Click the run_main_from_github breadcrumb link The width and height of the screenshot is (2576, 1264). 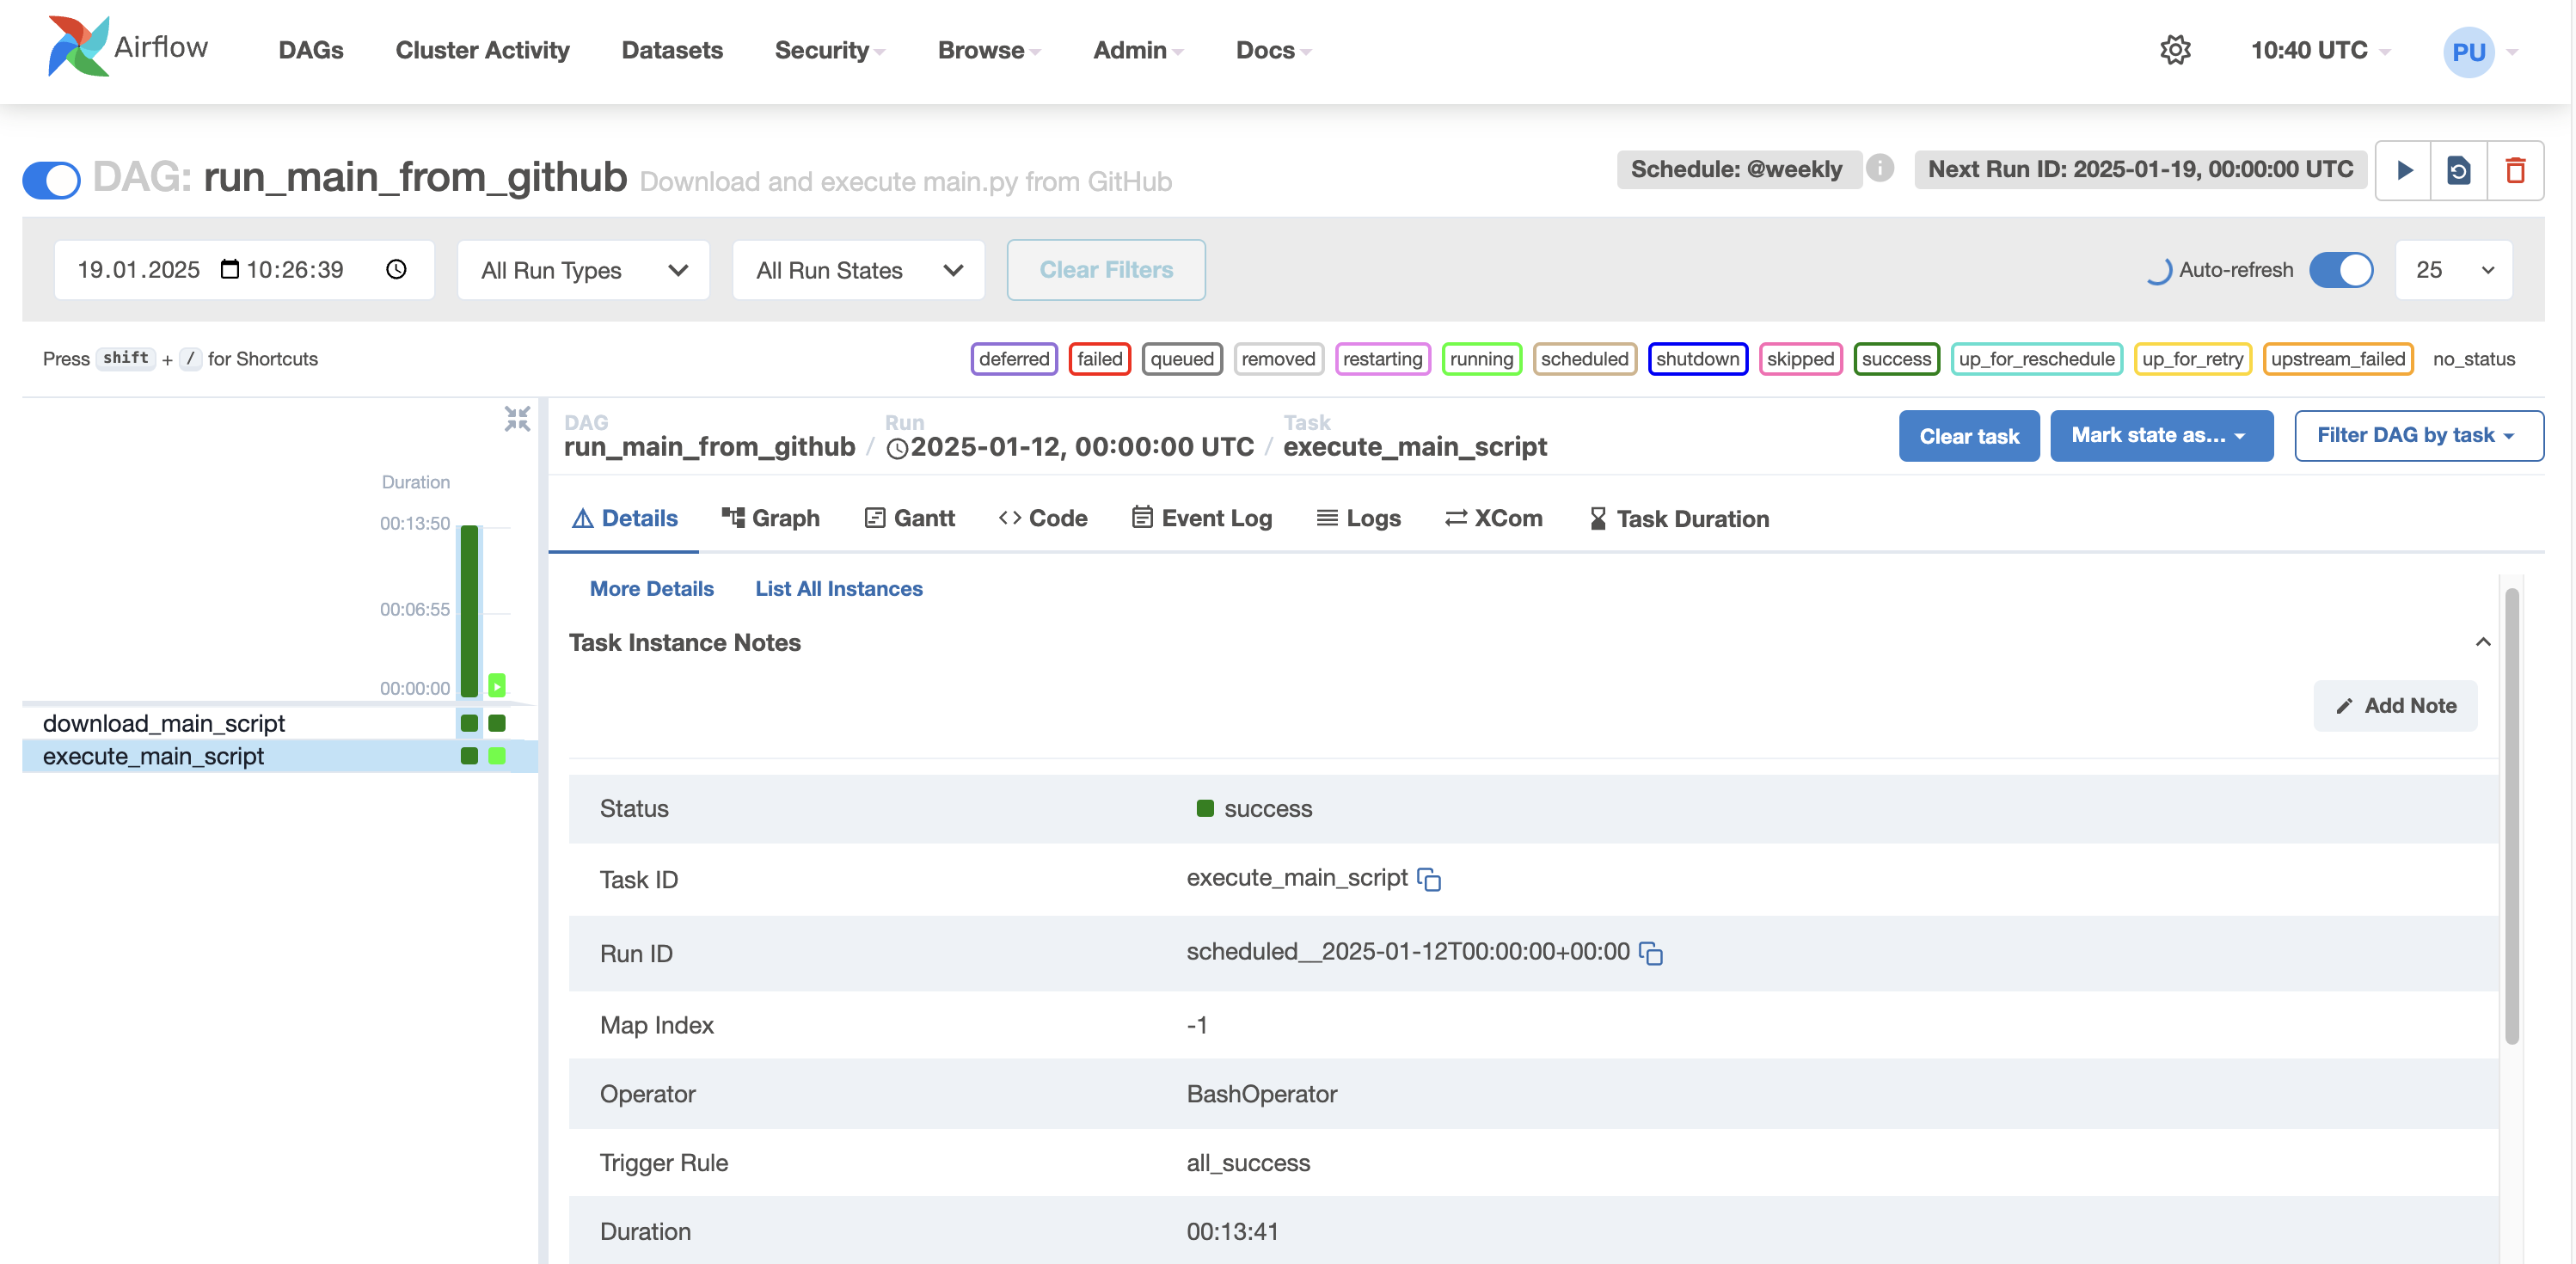point(709,446)
